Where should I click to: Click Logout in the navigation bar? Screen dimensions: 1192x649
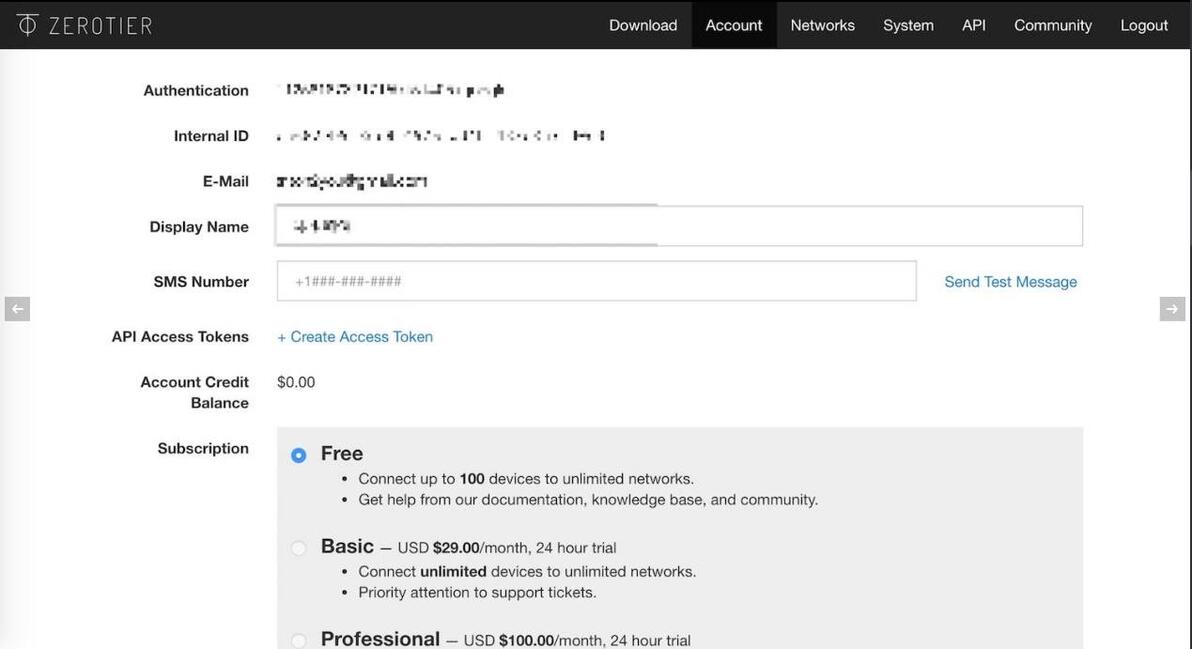point(1144,25)
